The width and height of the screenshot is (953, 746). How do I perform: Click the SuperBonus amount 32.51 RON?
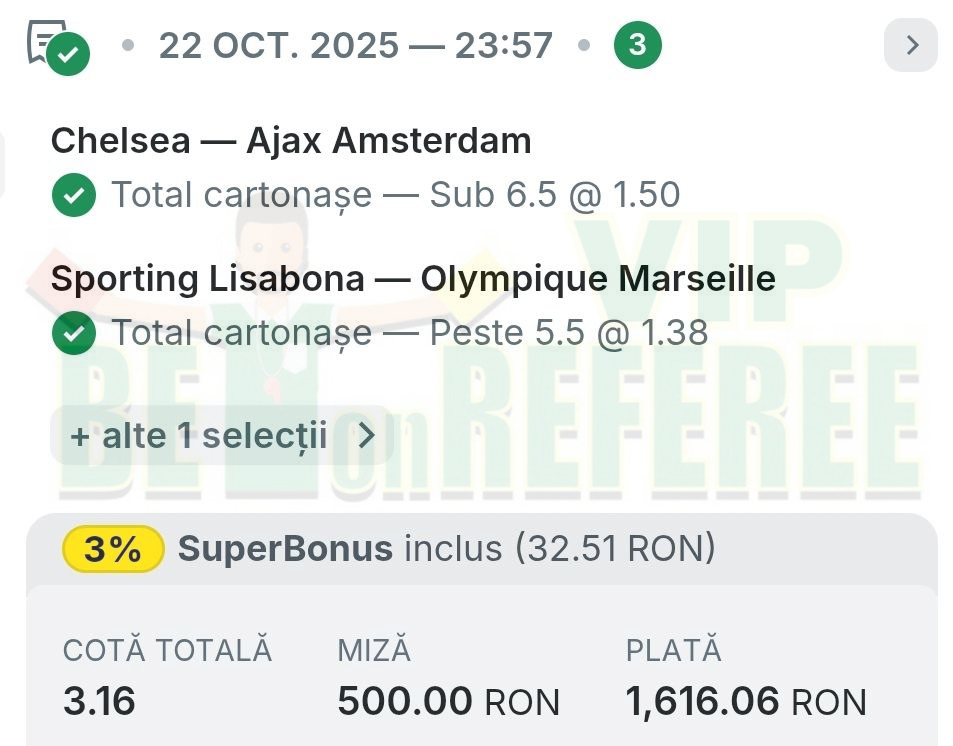click(616, 549)
